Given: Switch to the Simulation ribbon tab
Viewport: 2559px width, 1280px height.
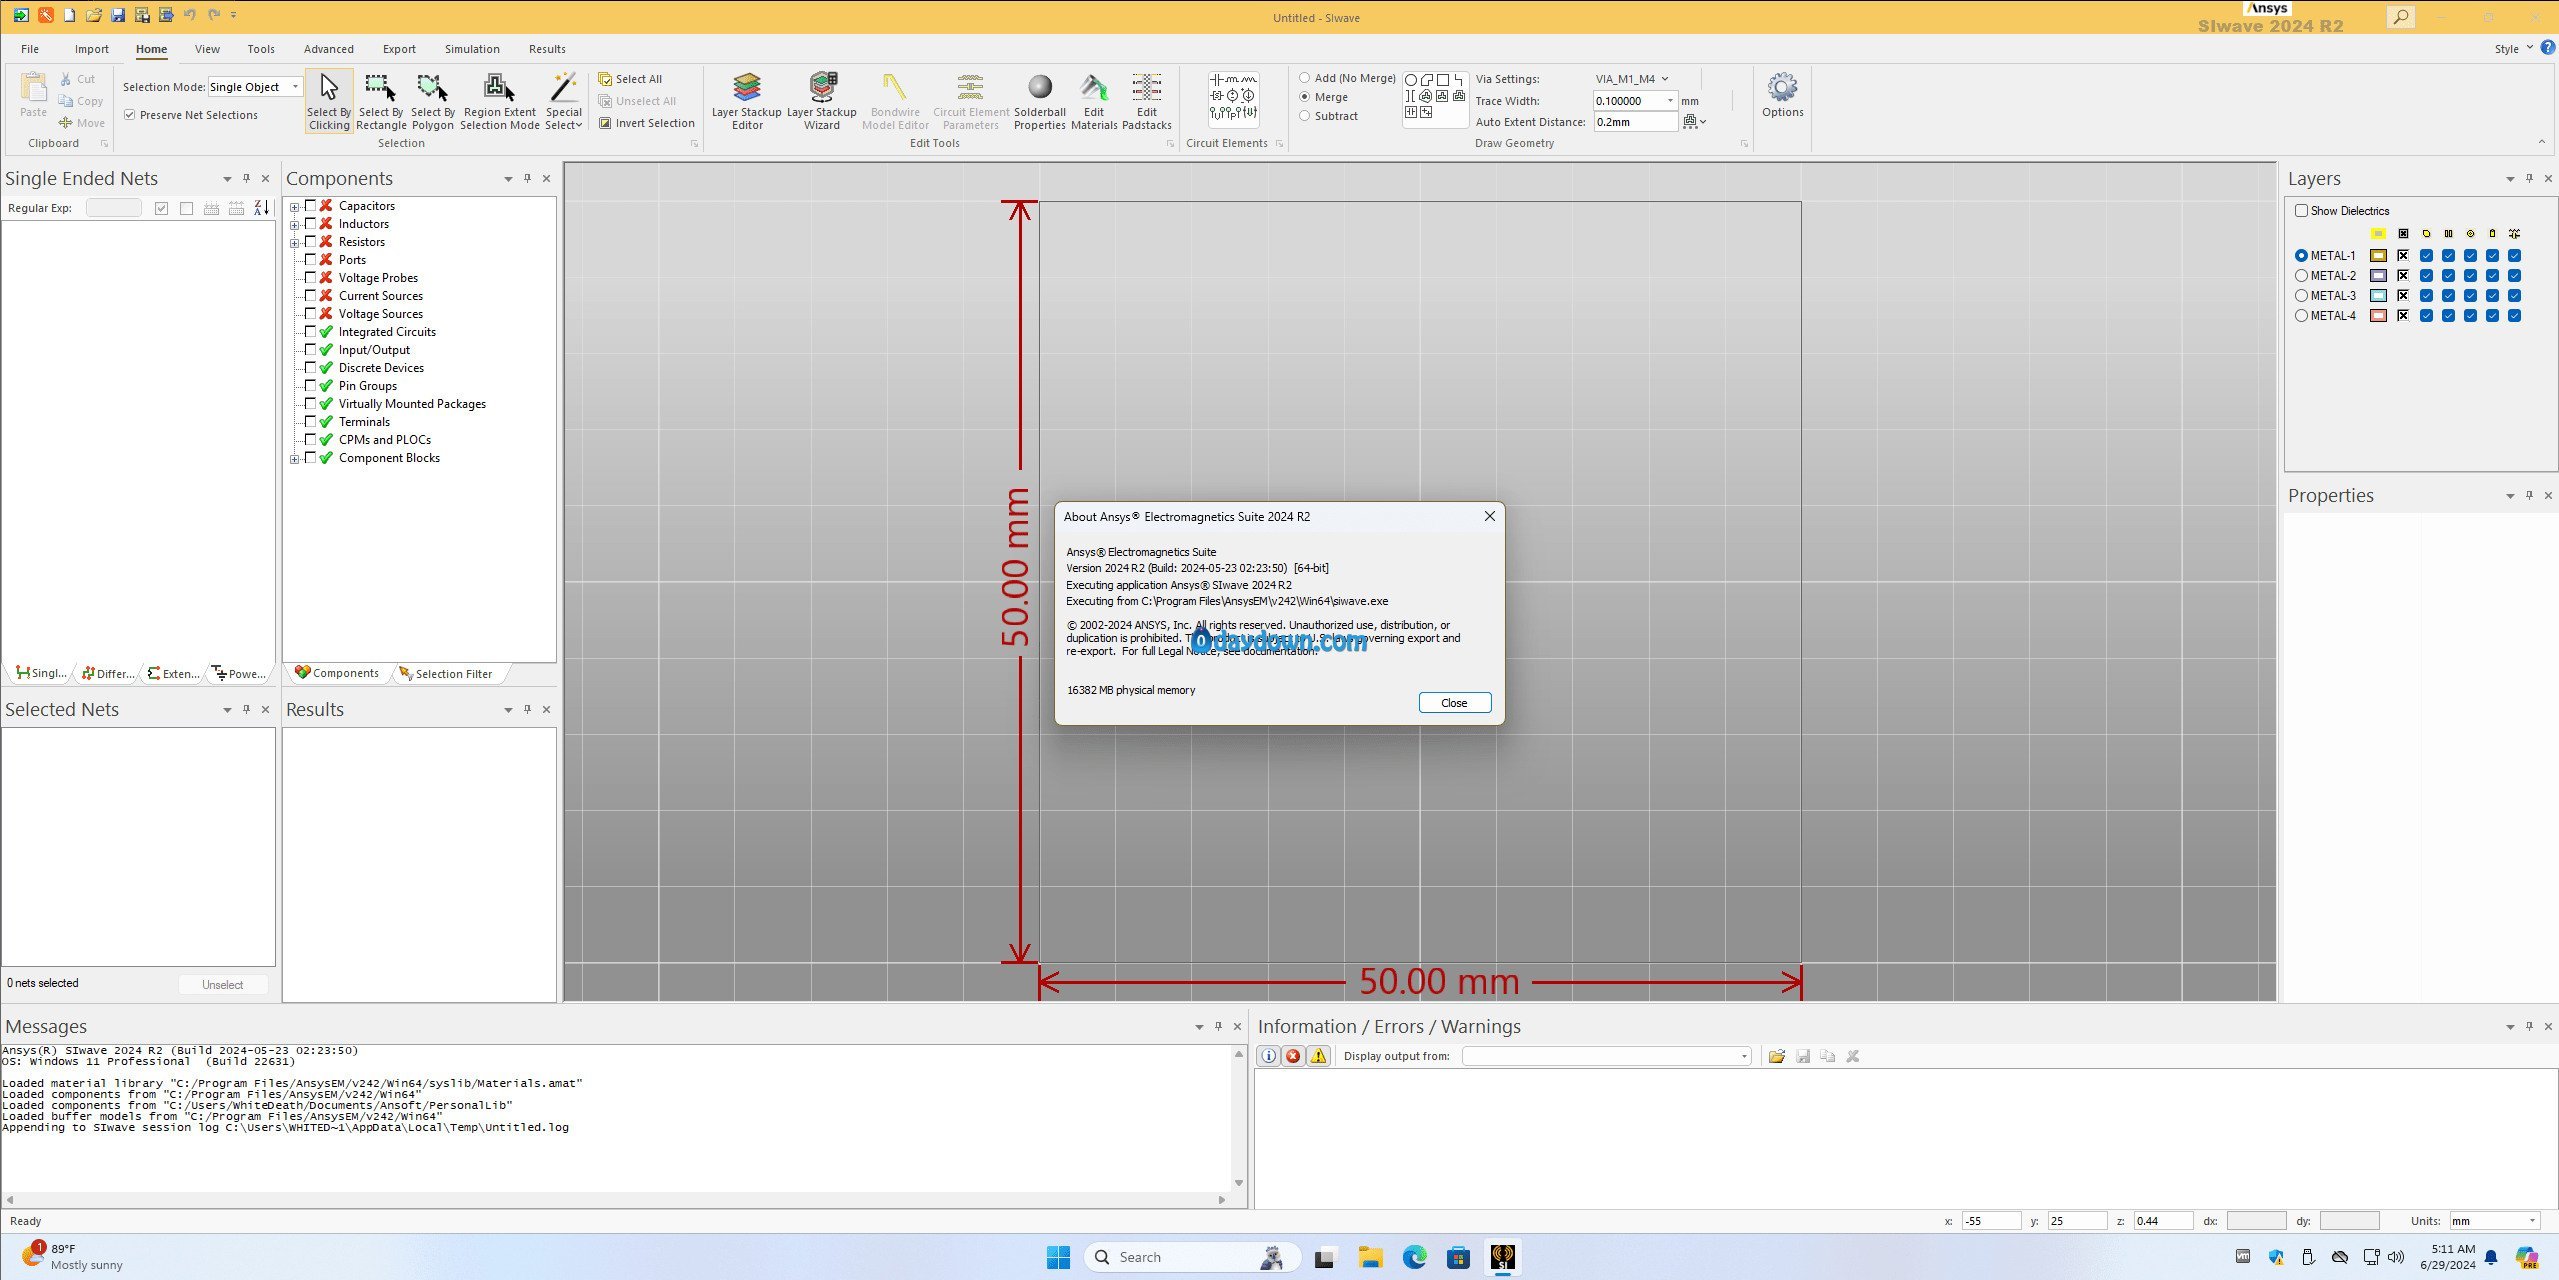Looking at the screenshot, I should 472,49.
